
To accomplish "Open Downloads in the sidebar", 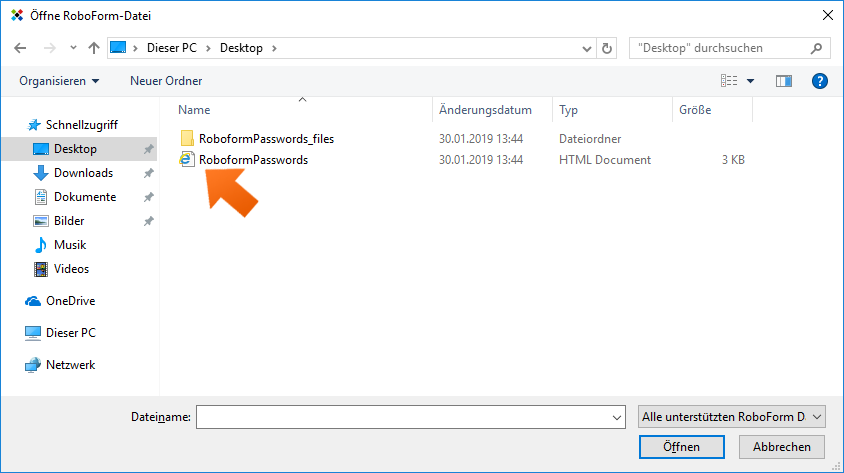I will coord(83,173).
